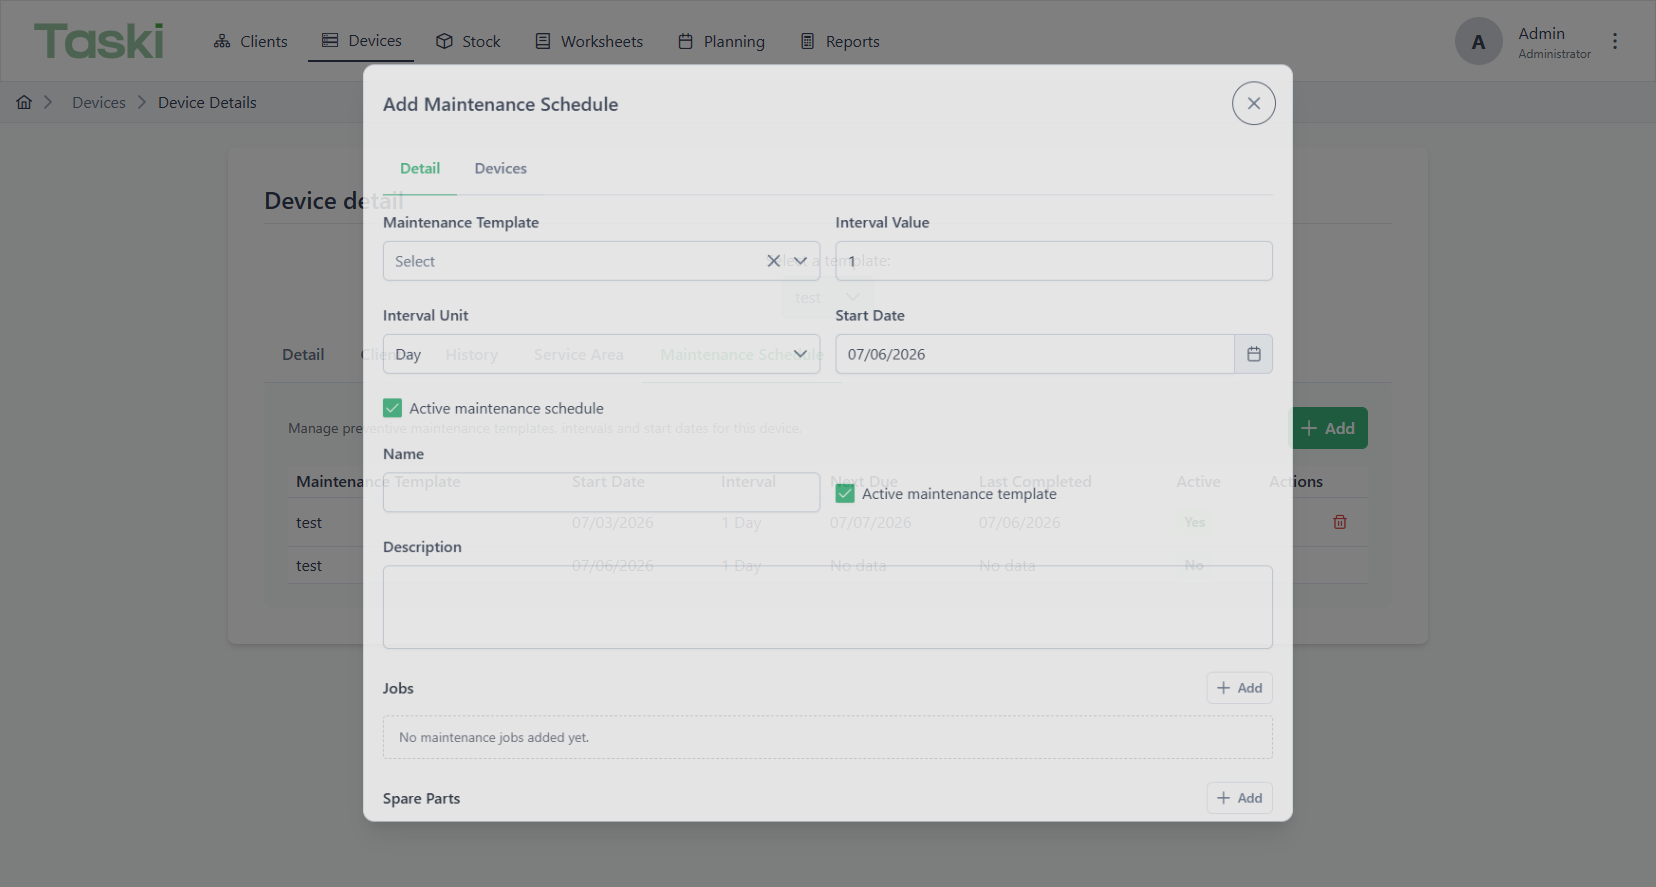
Task: Click the Device Details breadcrumb
Action: (207, 102)
